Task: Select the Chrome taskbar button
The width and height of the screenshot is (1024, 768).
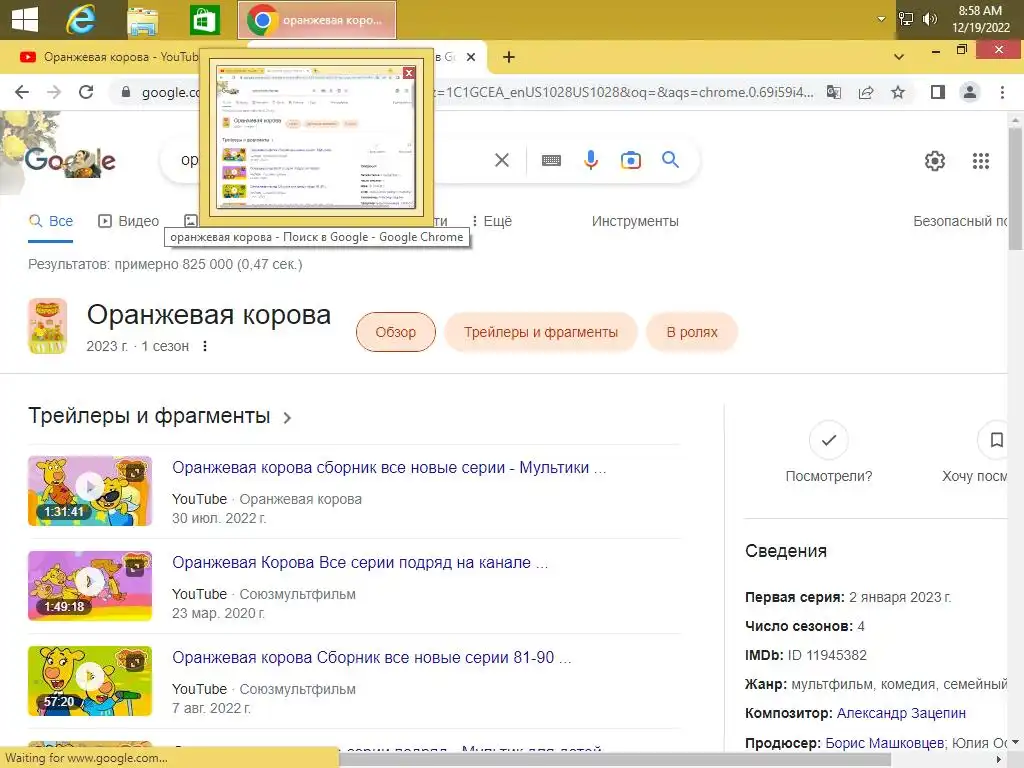Action: tap(317, 20)
